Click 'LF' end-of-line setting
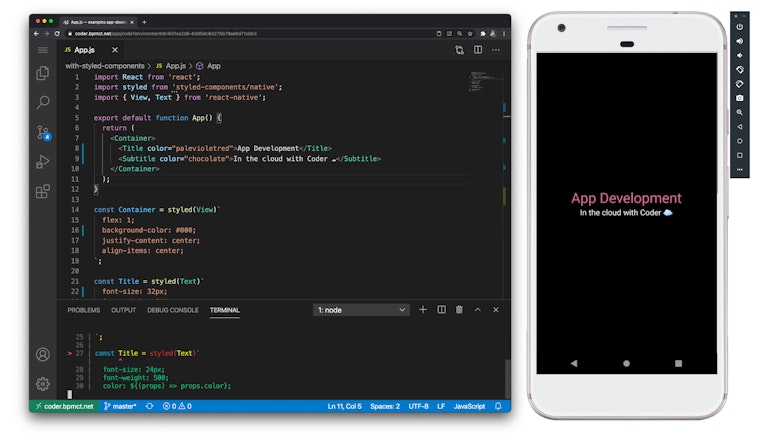 [x=441, y=406]
